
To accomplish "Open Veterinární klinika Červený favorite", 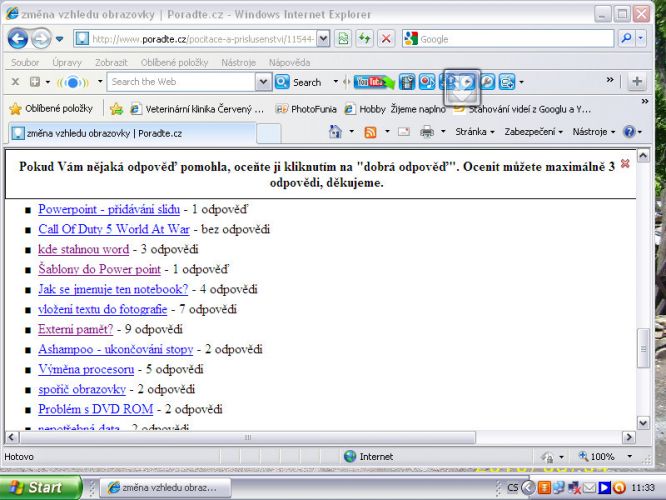I will 197,109.
